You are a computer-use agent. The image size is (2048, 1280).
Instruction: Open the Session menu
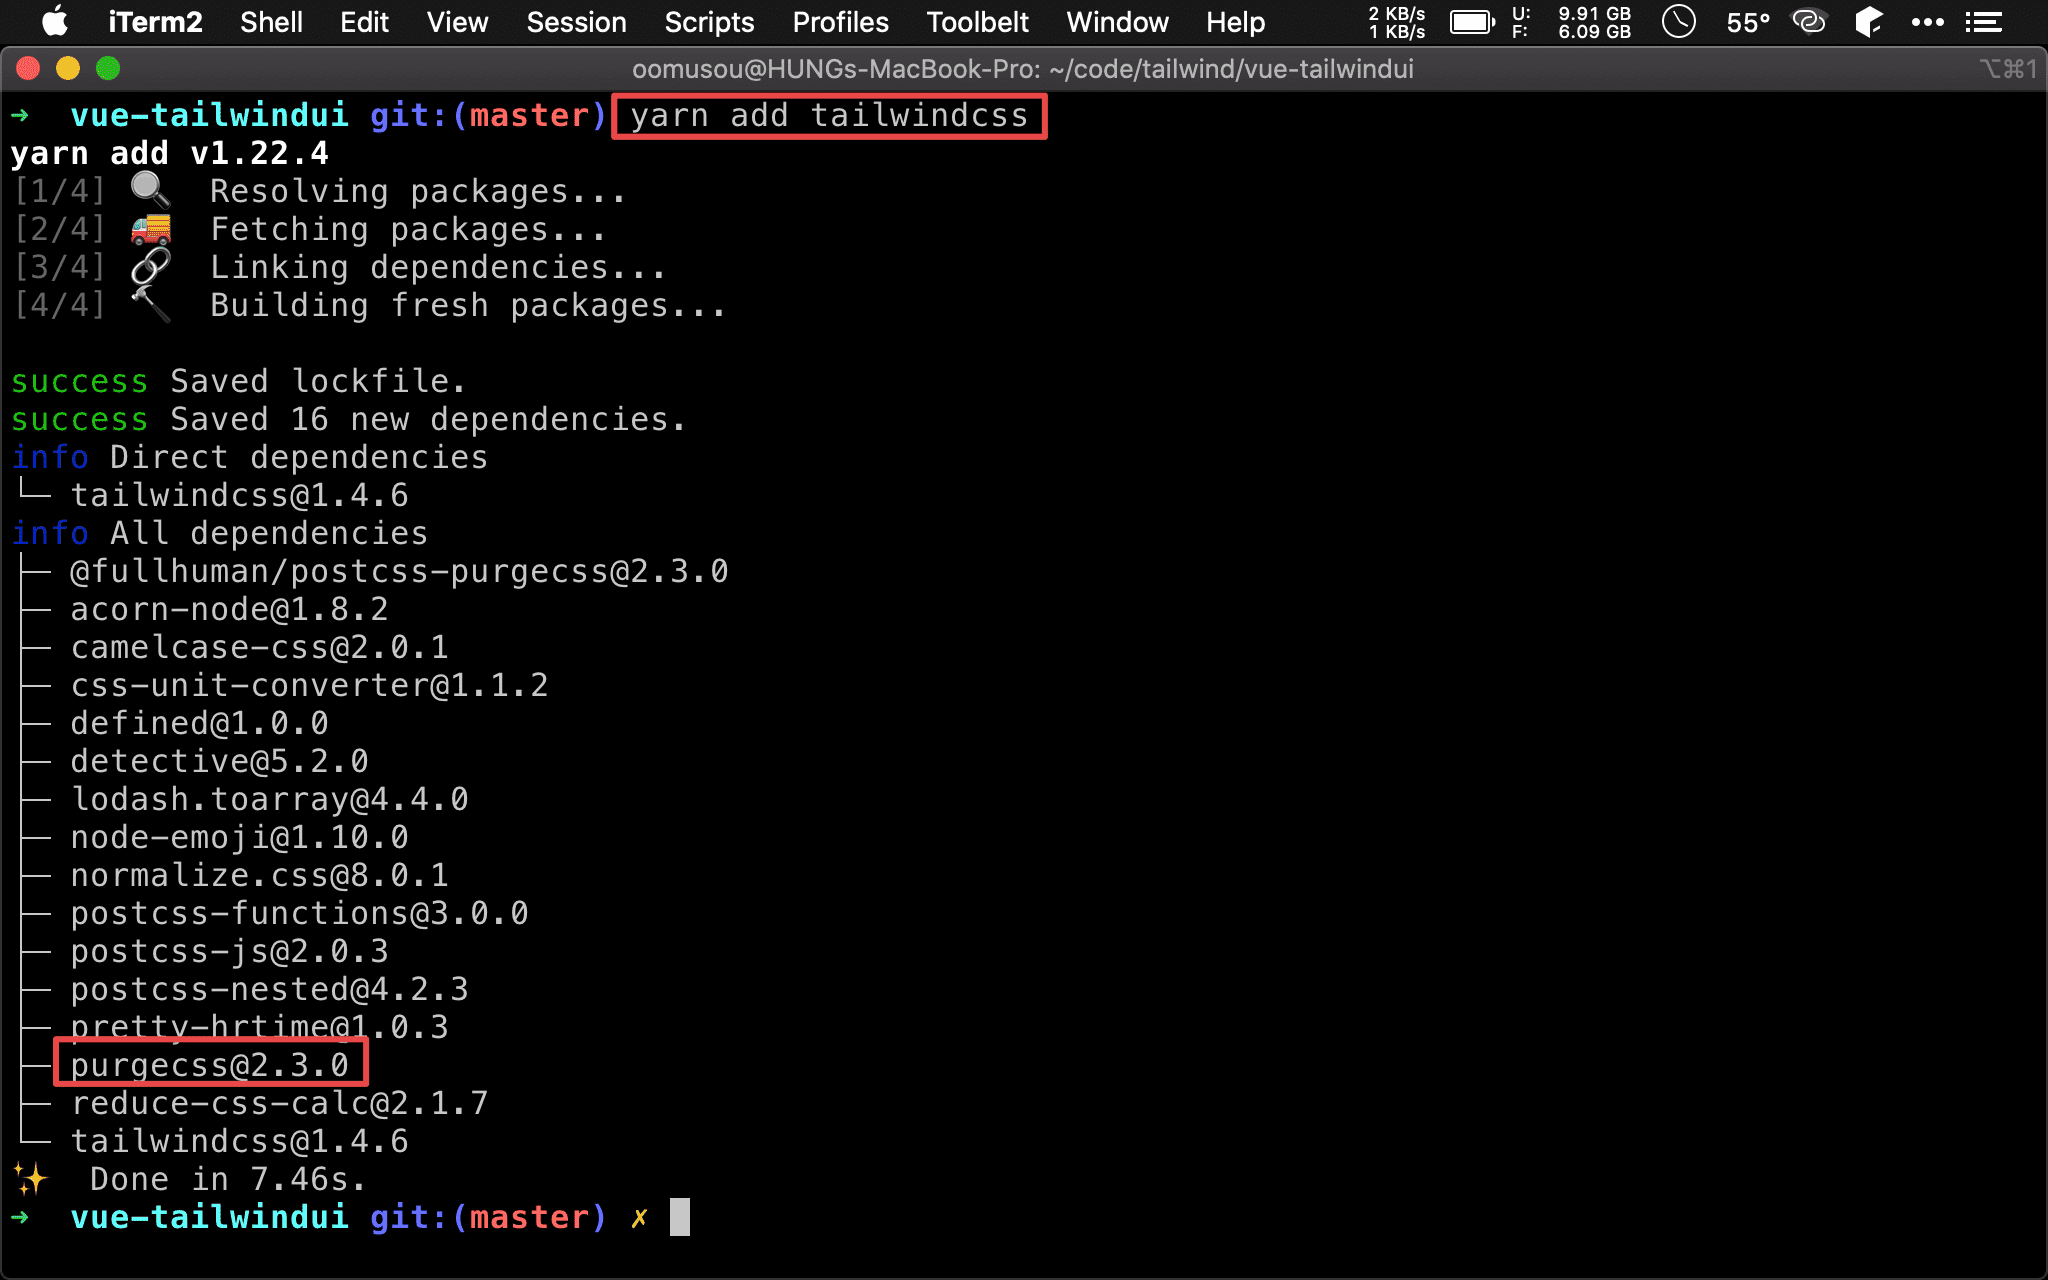[576, 22]
